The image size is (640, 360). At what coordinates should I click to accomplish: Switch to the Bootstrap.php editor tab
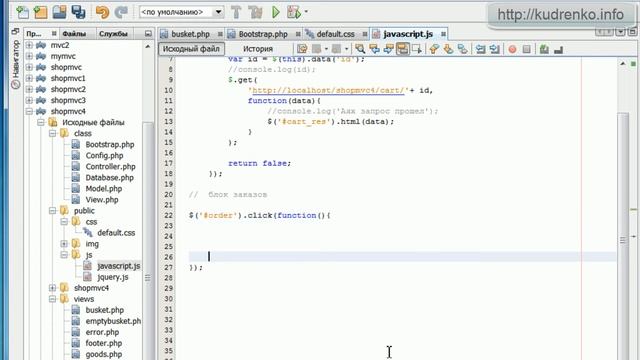pos(263,34)
